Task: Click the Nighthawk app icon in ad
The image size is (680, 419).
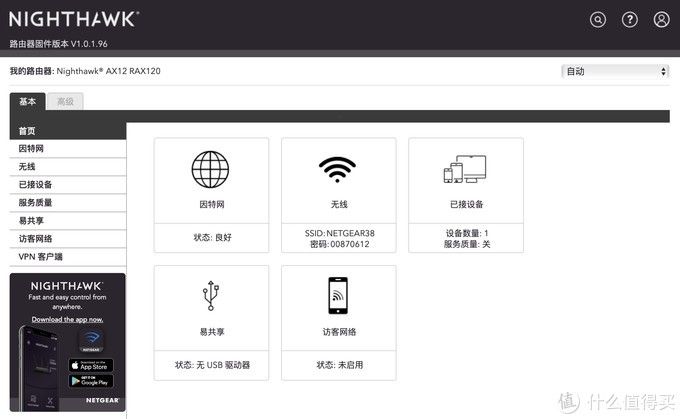Action: (91, 341)
